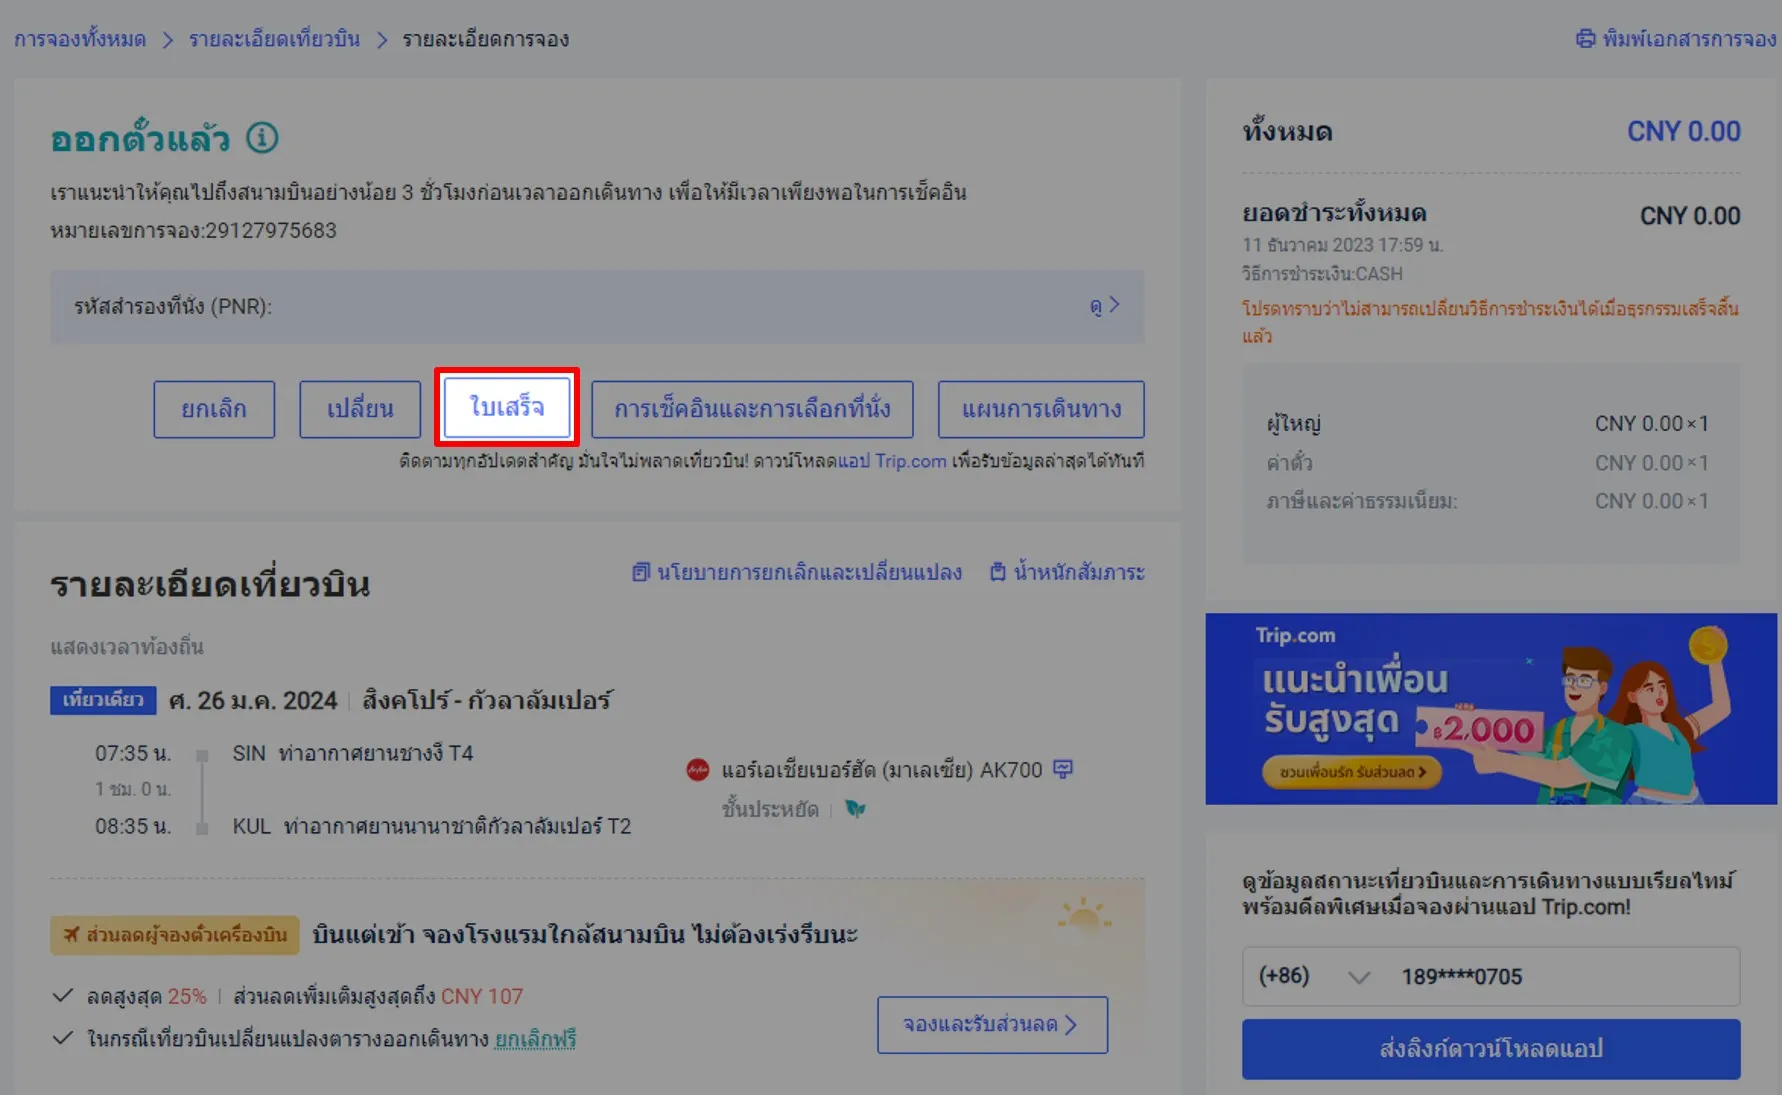Viewport: 1782px width, 1095px height.
Task: Click the green leaf eco icon
Action: (856, 810)
